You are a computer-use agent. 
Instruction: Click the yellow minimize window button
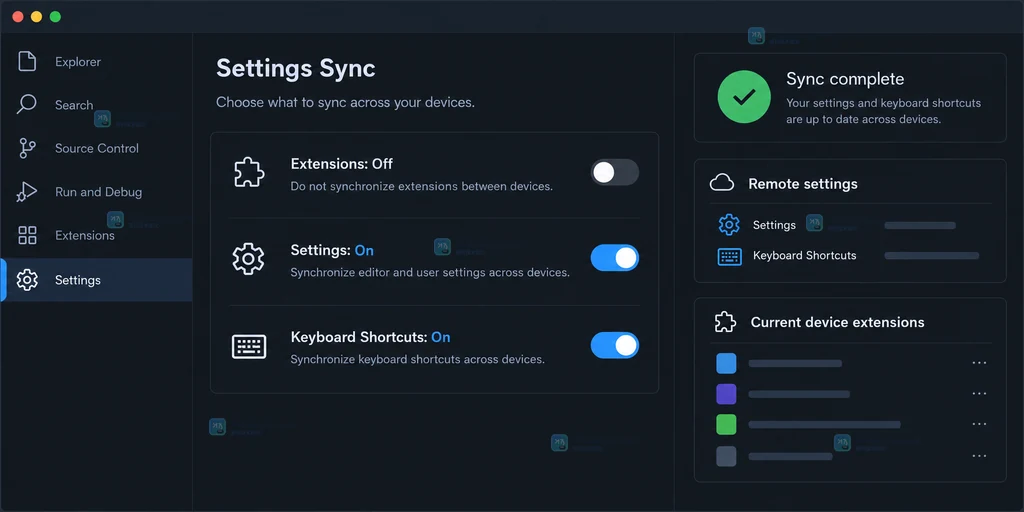pyautogui.click(x=37, y=17)
